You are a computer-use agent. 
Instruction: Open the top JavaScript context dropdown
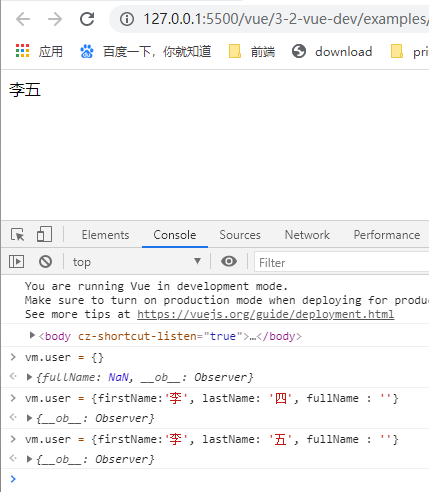[137, 262]
